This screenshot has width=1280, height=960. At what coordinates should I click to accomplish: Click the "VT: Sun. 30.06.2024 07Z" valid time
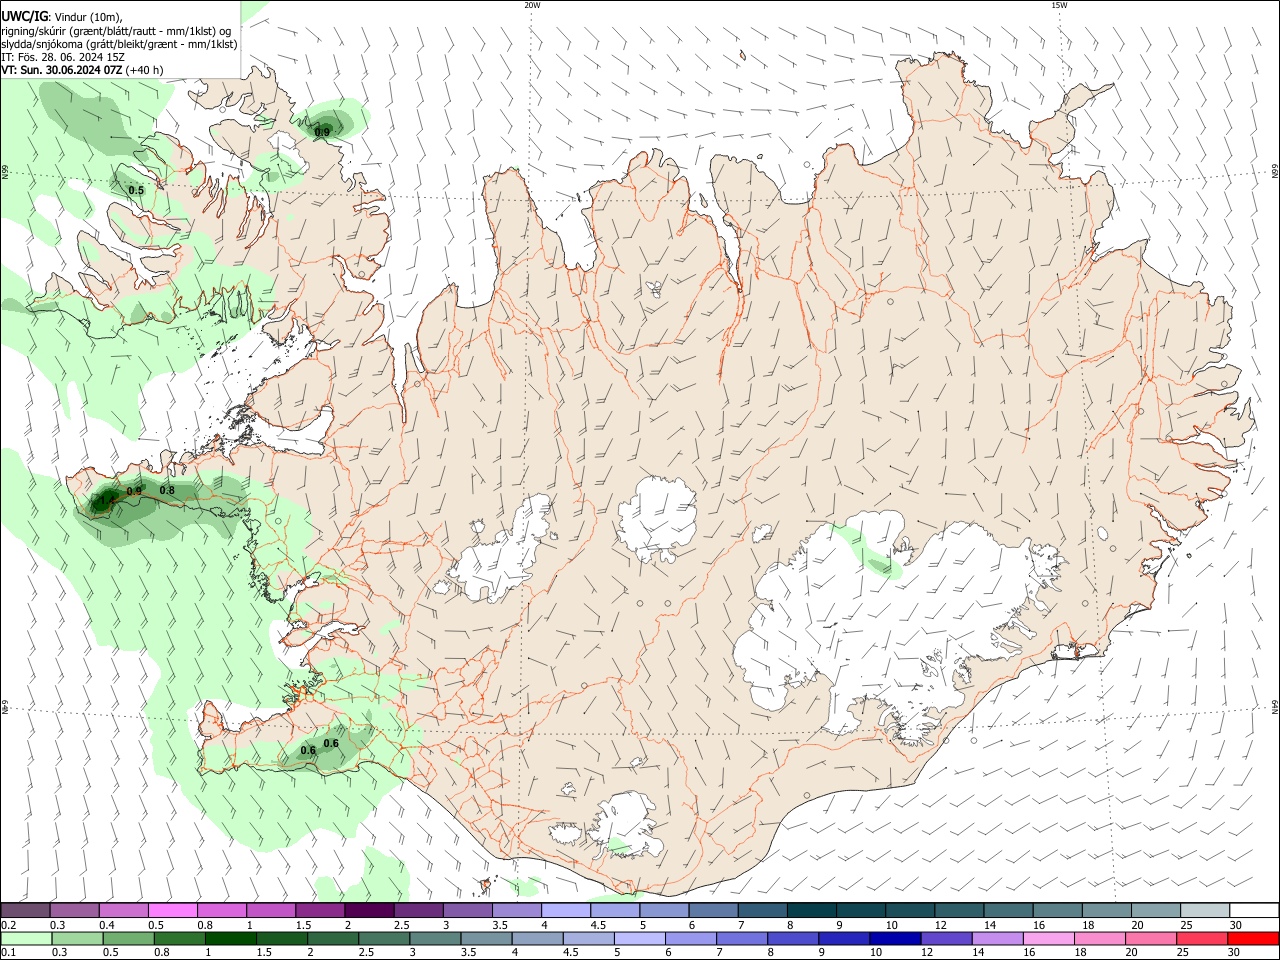click(62, 70)
